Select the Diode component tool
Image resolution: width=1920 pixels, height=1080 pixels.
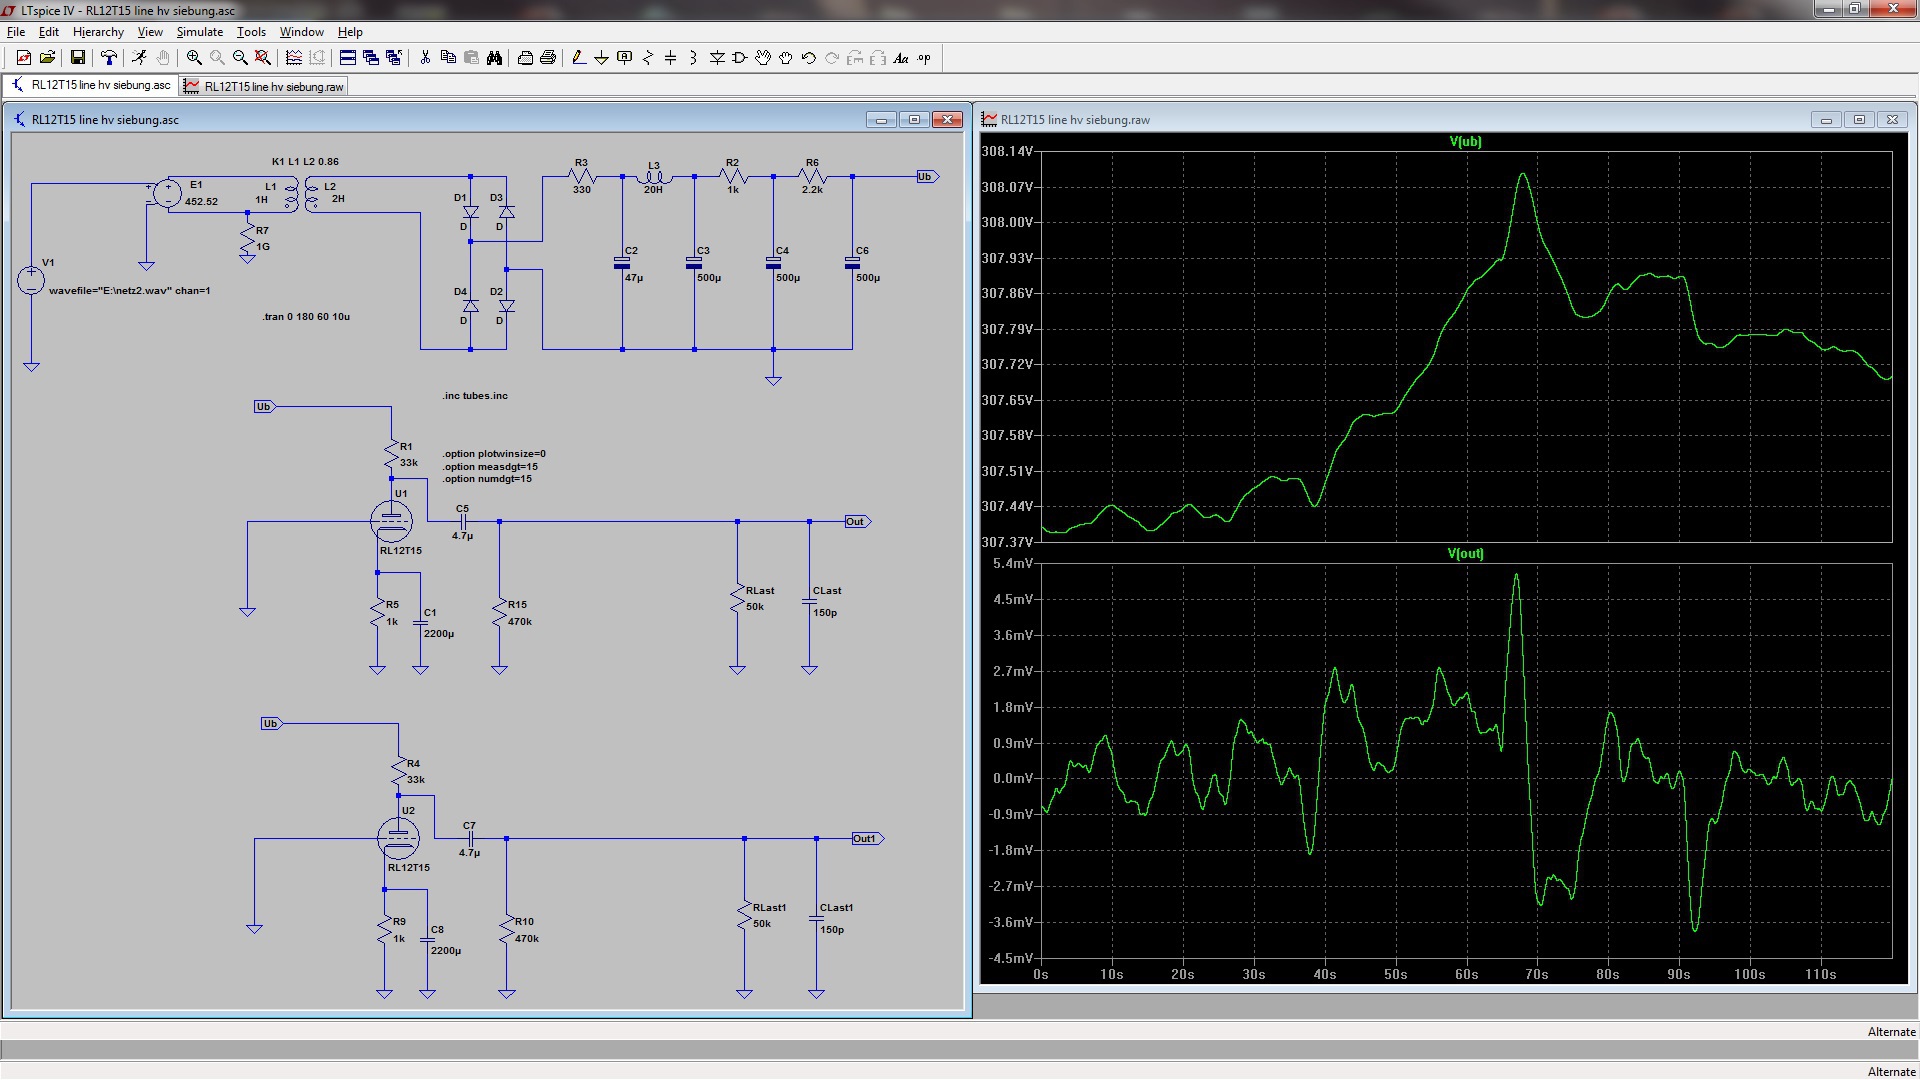coord(717,58)
